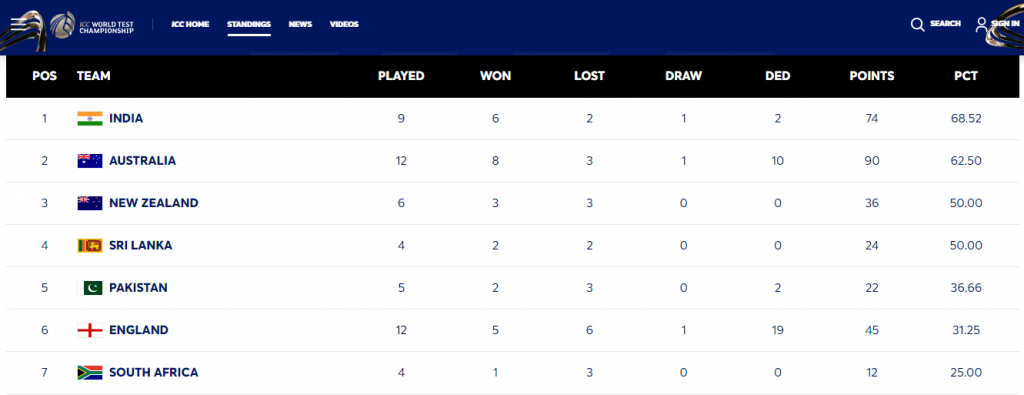Select the Standings tab
This screenshot has width=1024, height=395.
[x=249, y=24]
